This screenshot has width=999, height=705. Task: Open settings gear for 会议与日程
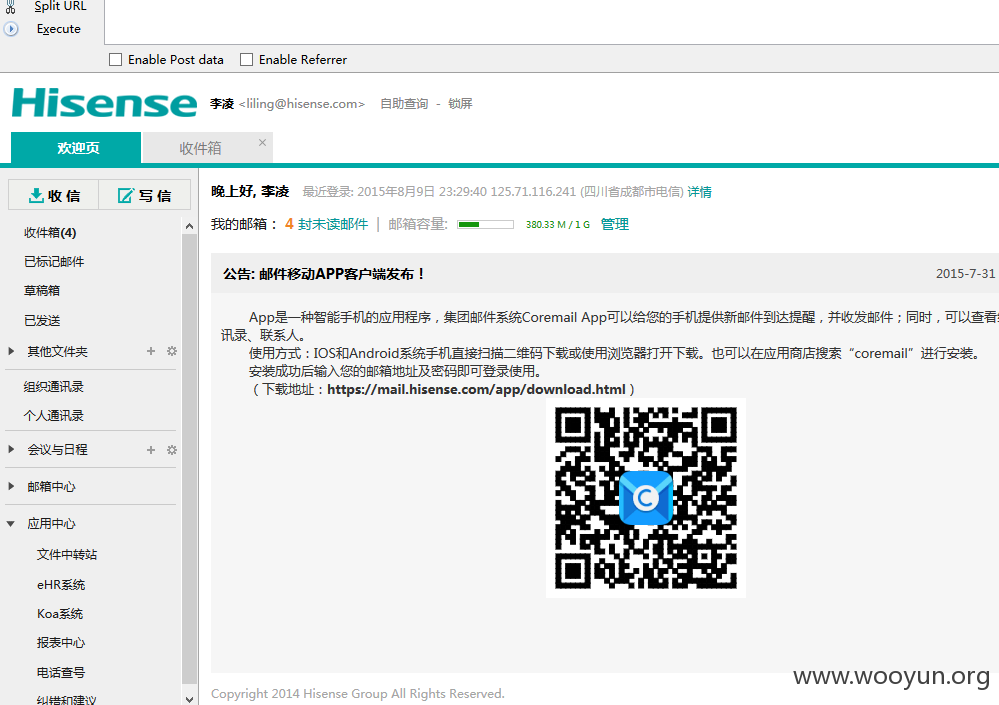pyautogui.click(x=171, y=450)
